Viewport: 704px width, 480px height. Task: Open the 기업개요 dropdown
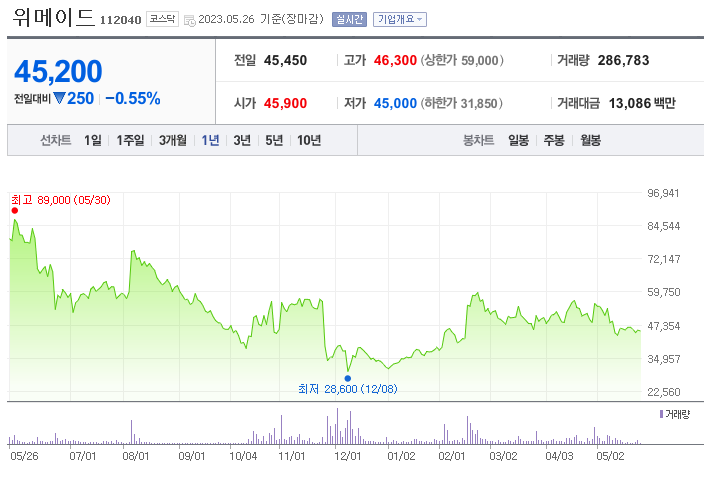[400, 19]
